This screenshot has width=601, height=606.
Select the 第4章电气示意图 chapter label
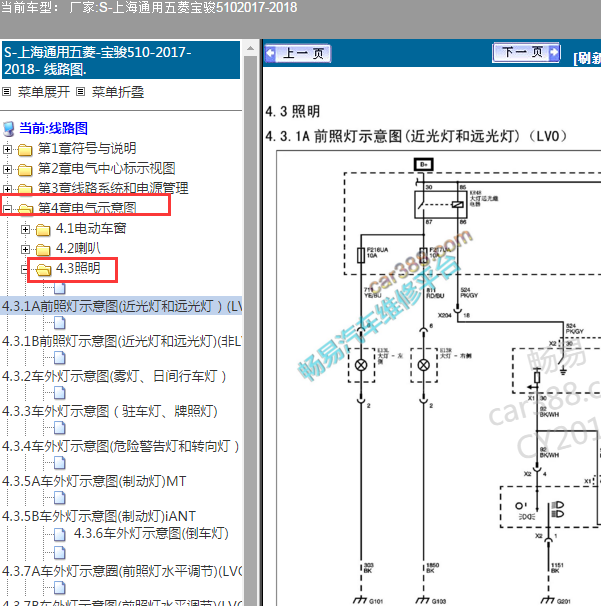click(x=87, y=208)
